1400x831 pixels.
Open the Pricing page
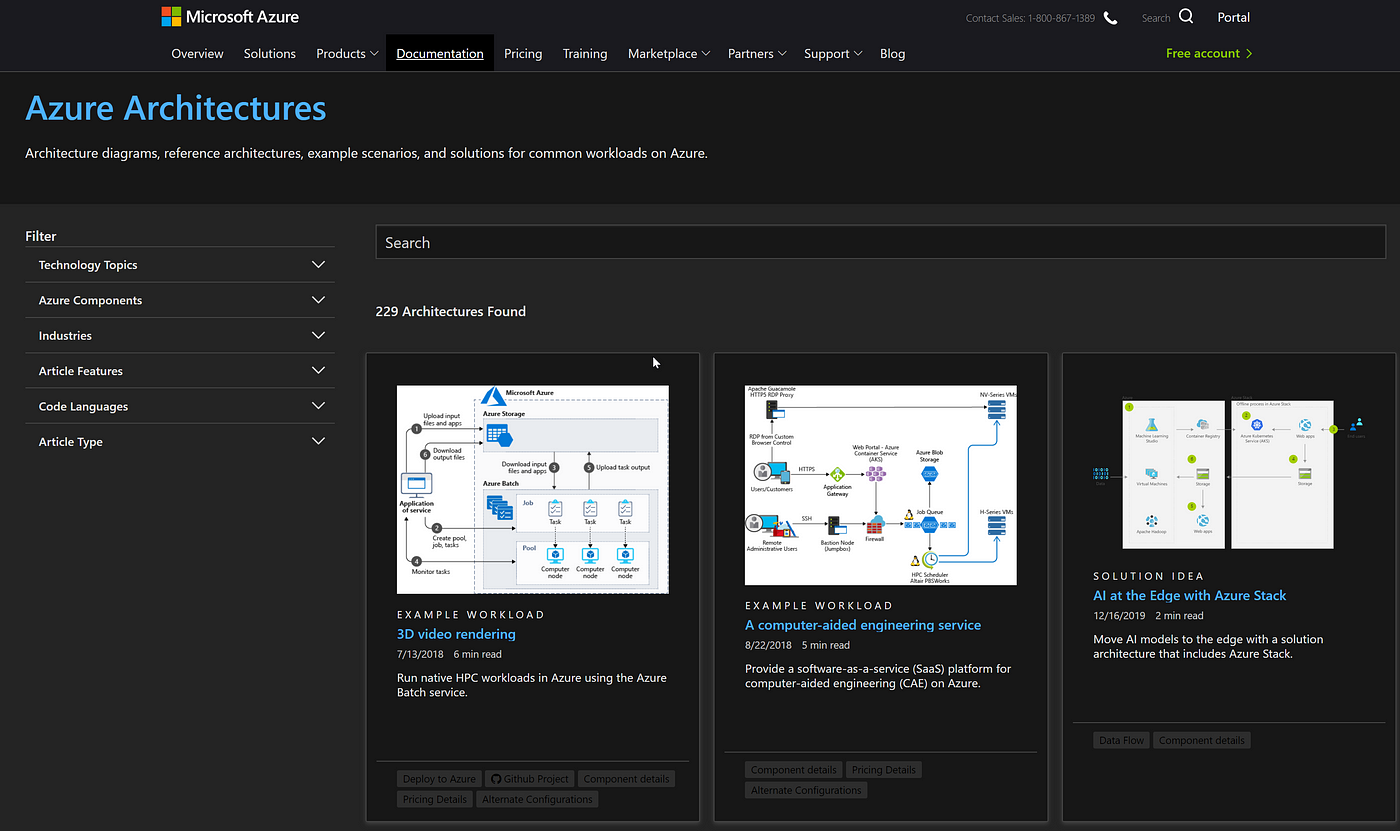click(523, 54)
